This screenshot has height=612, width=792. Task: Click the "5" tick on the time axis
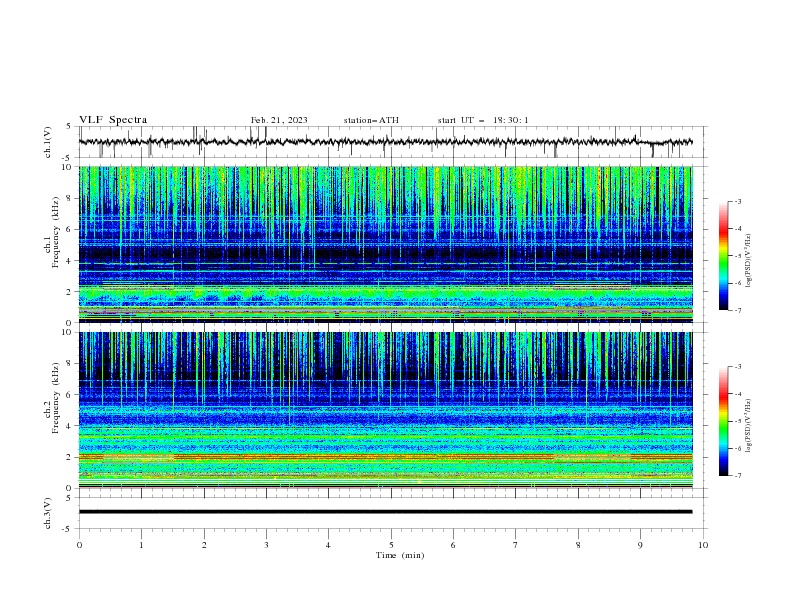click(391, 545)
